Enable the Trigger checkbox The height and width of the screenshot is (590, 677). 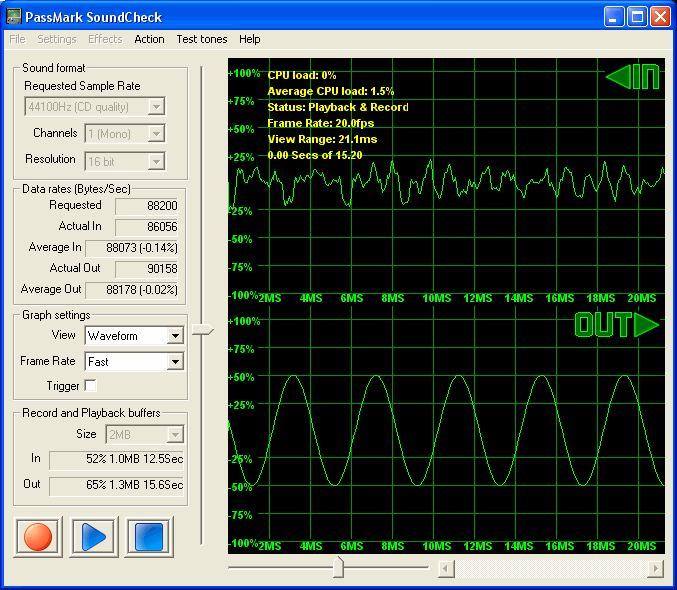coord(91,386)
